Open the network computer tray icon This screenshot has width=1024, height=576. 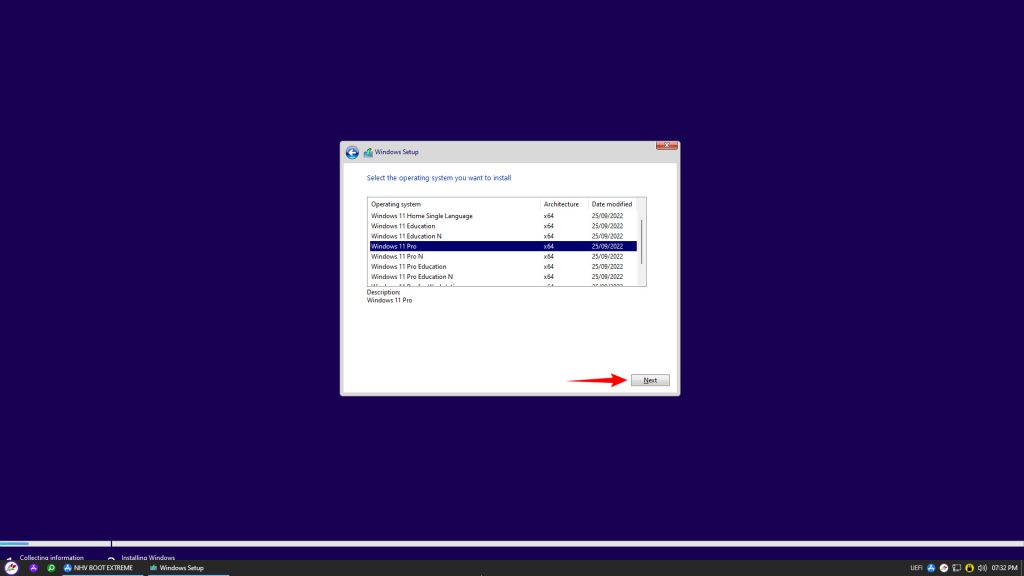tap(957, 568)
